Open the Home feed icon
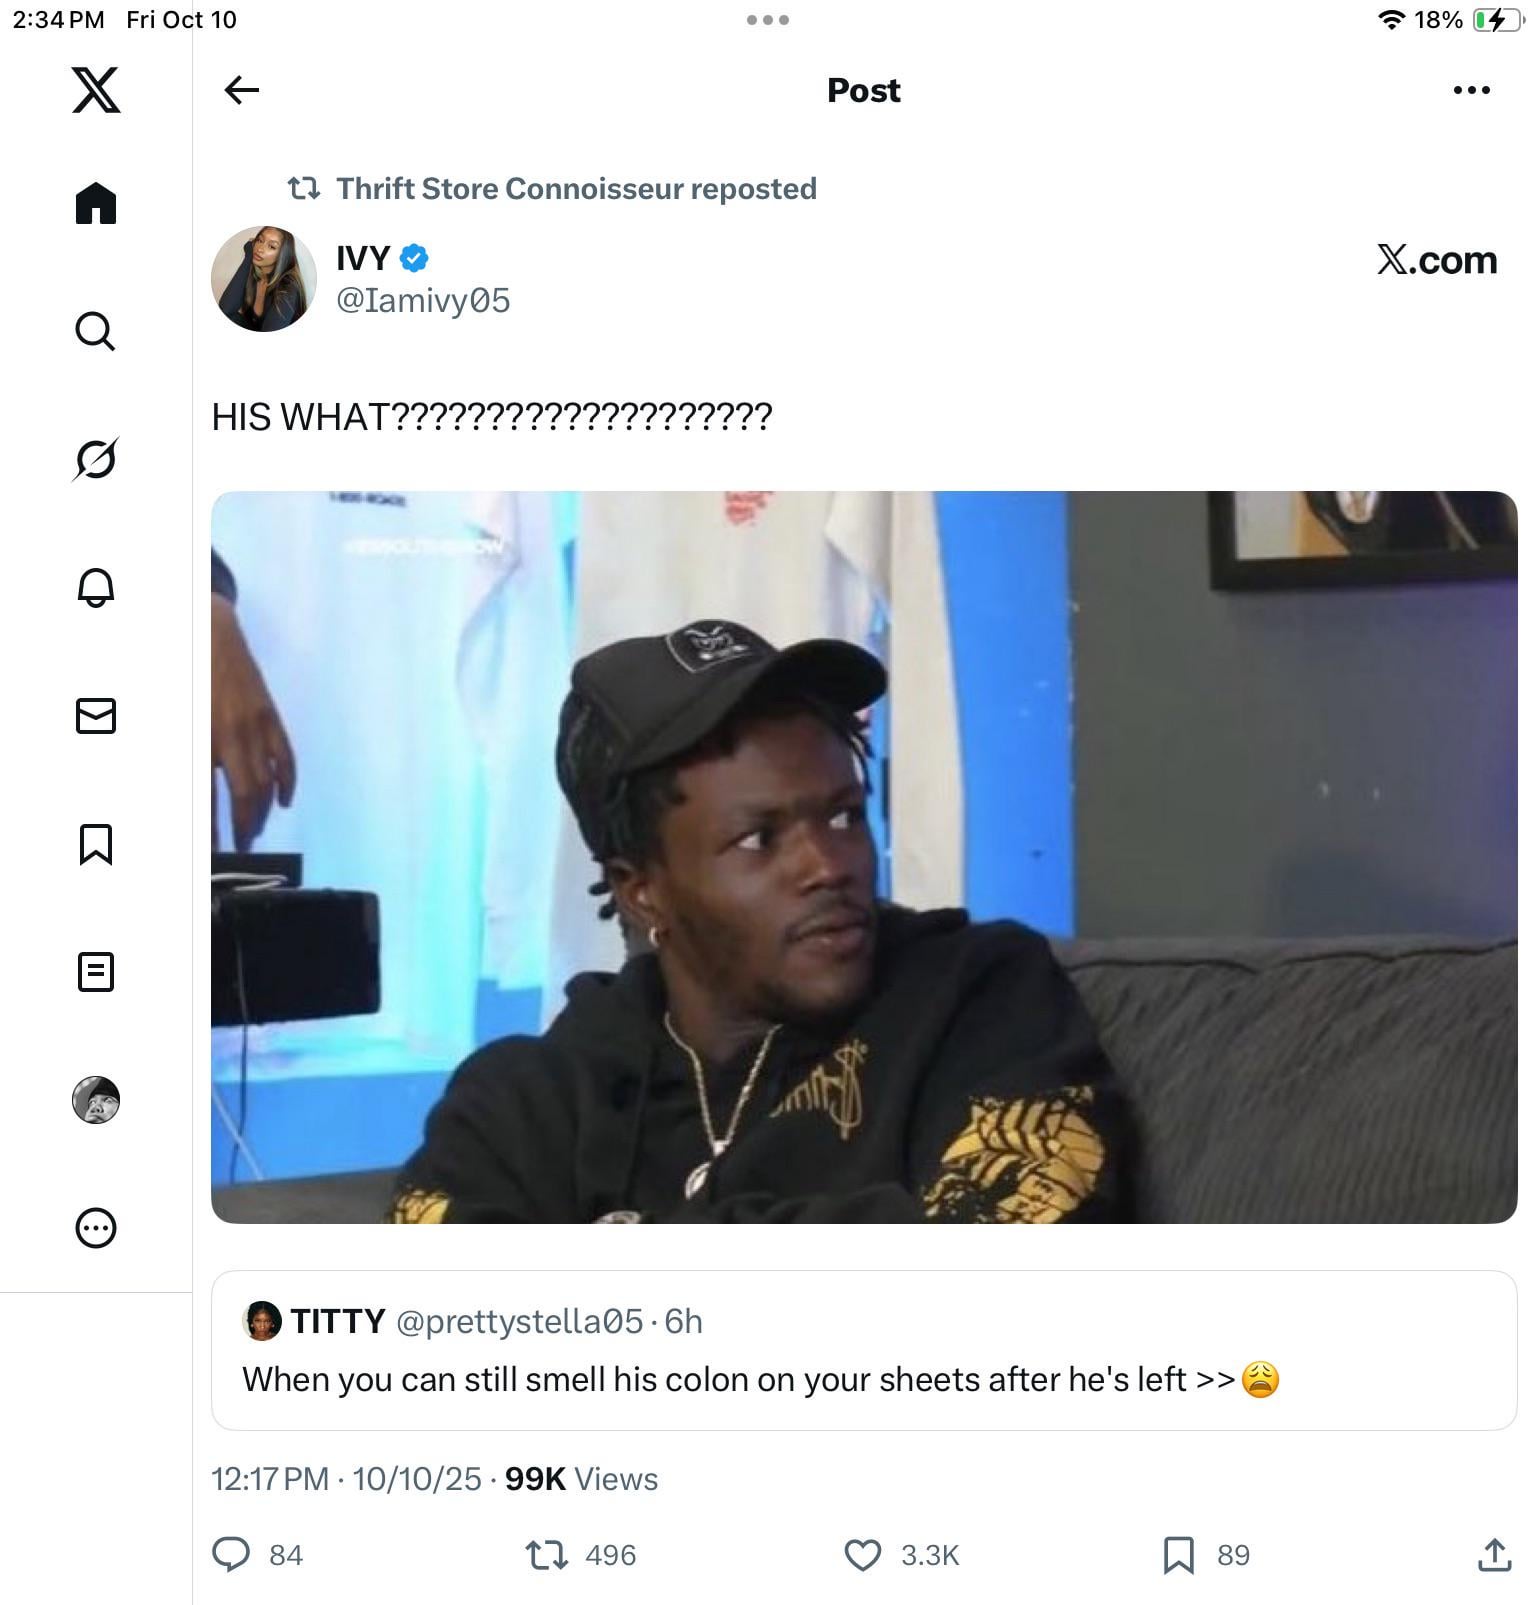Viewport: 1536px width, 1605px height. click(x=96, y=203)
